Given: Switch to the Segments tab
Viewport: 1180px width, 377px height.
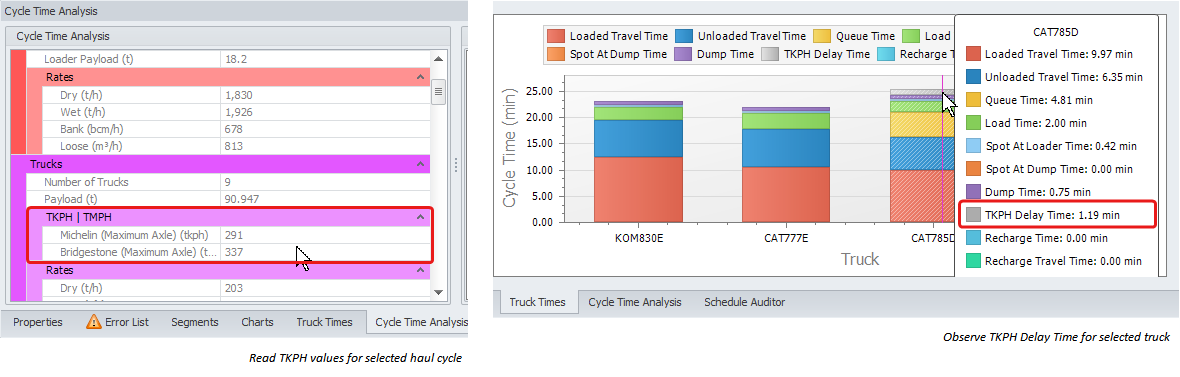Looking at the screenshot, I should tap(195, 322).
